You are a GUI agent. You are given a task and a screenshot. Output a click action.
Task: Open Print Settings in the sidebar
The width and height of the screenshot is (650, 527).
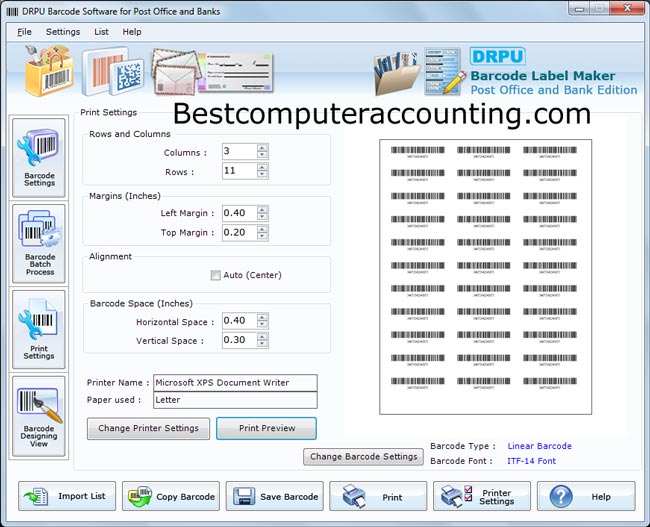point(39,330)
